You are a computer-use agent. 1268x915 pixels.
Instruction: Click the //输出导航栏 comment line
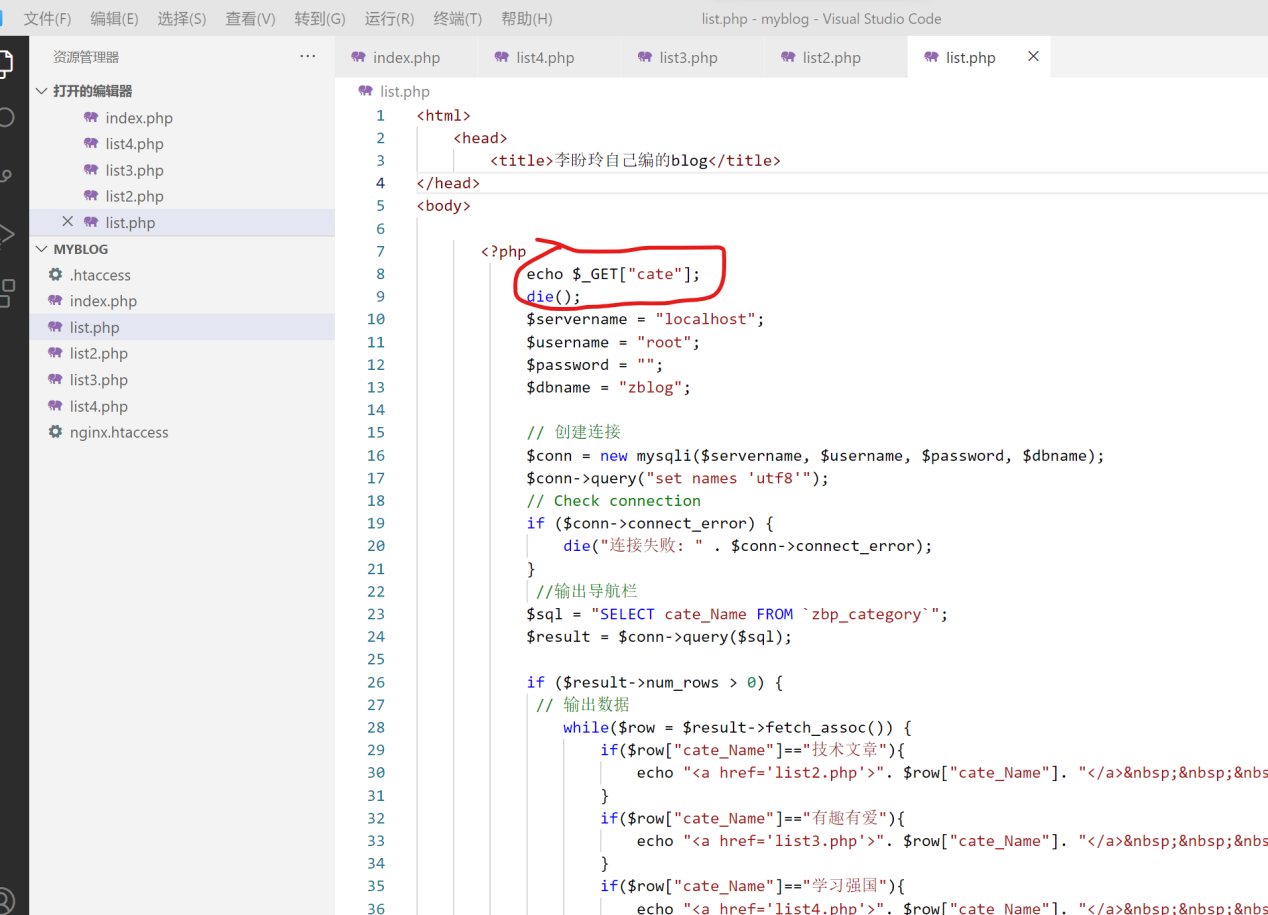[x=588, y=591]
